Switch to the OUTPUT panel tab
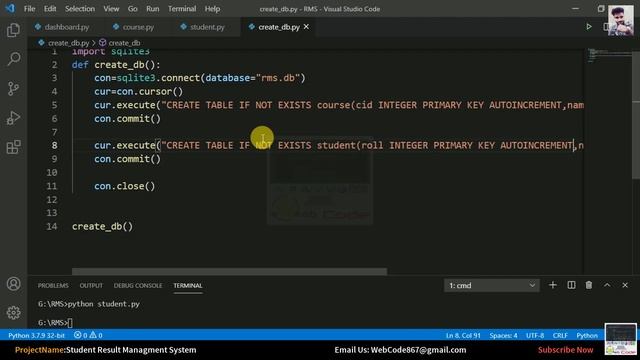This screenshot has height=360, width=640. tap(91, 285)
